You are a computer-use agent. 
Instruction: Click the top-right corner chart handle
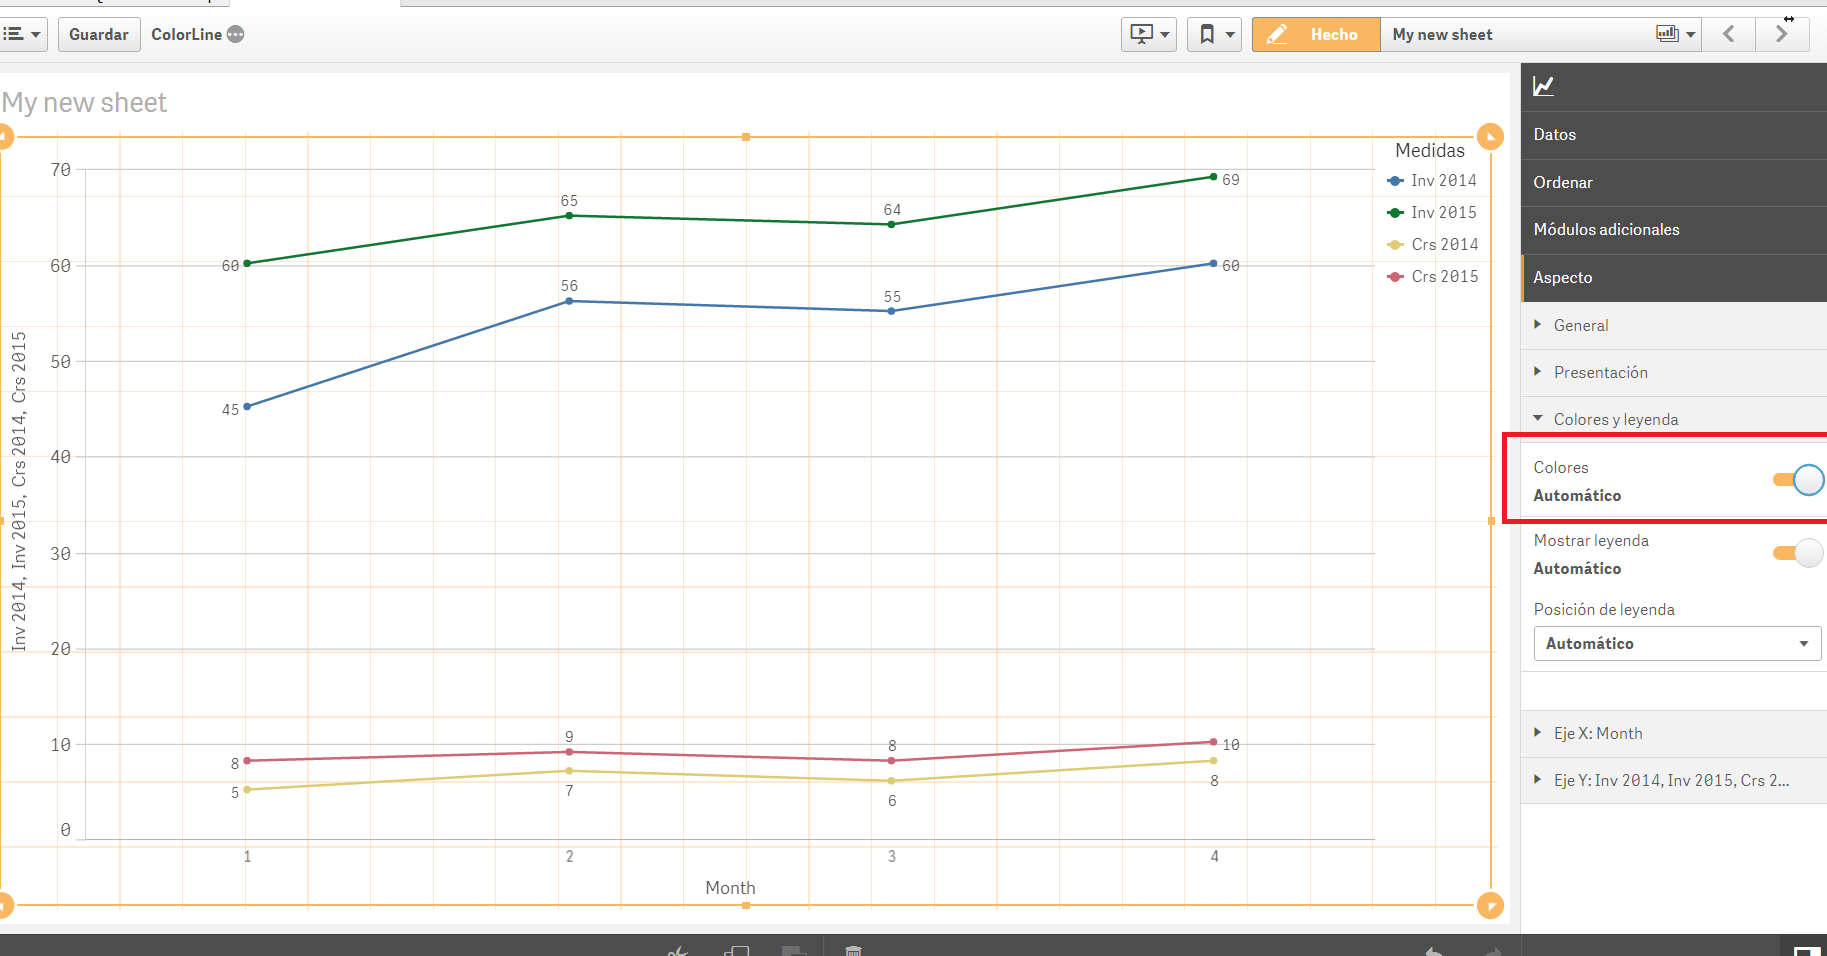(x=1491, y=137)
